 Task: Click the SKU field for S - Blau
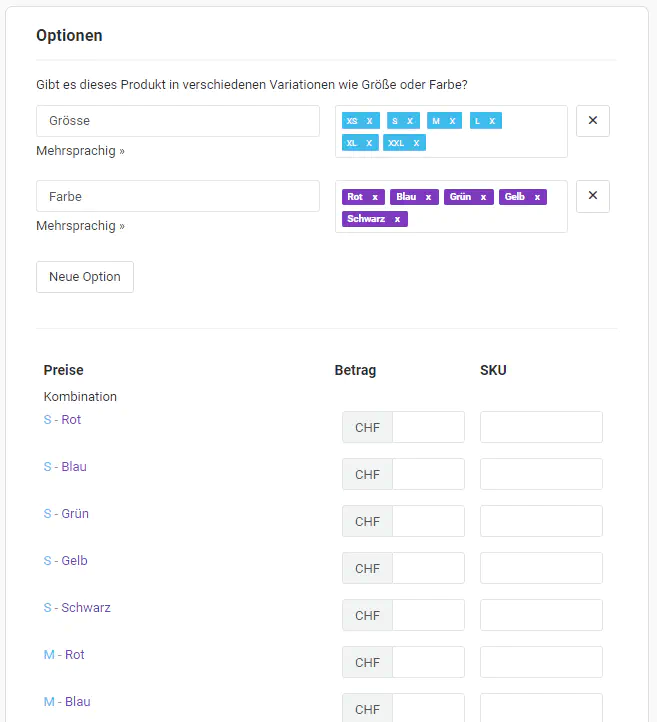coord(541,474)
